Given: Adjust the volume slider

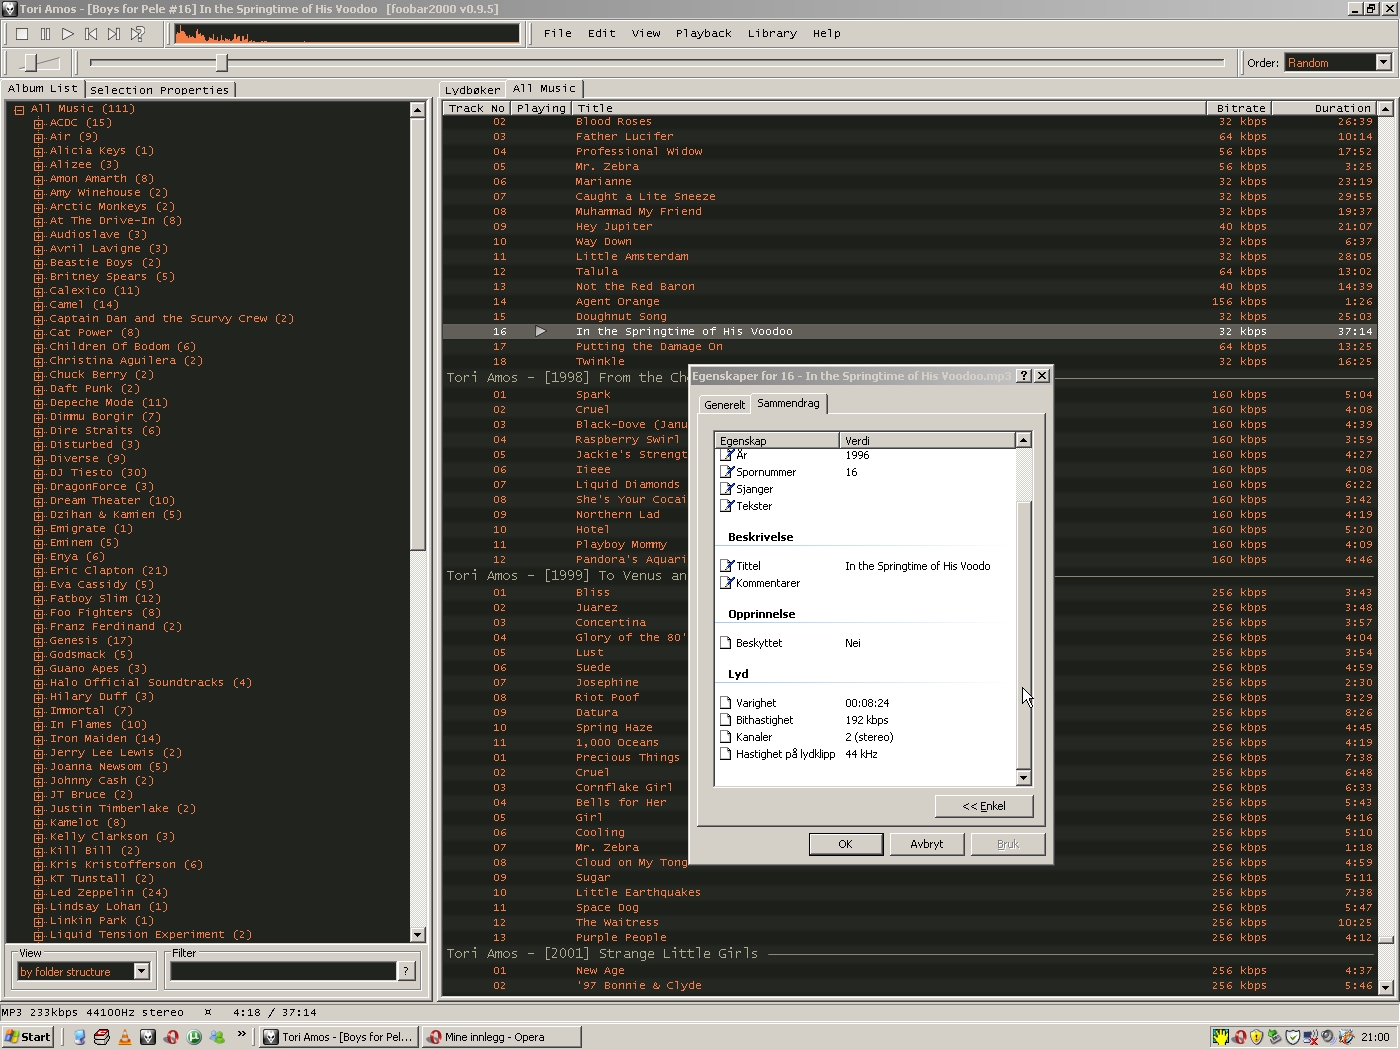Looking at the screenshot, I should coord(31,63).
